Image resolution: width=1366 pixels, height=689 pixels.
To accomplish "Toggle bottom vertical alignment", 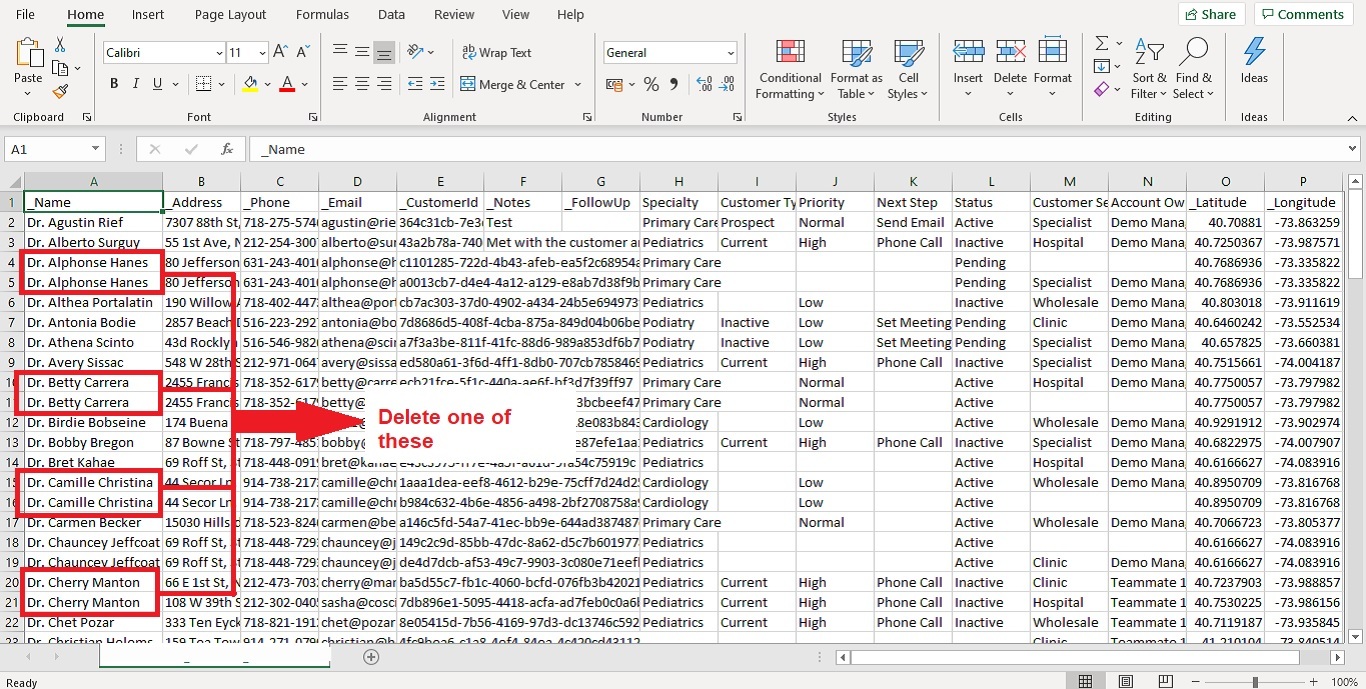I will point(384,52).
